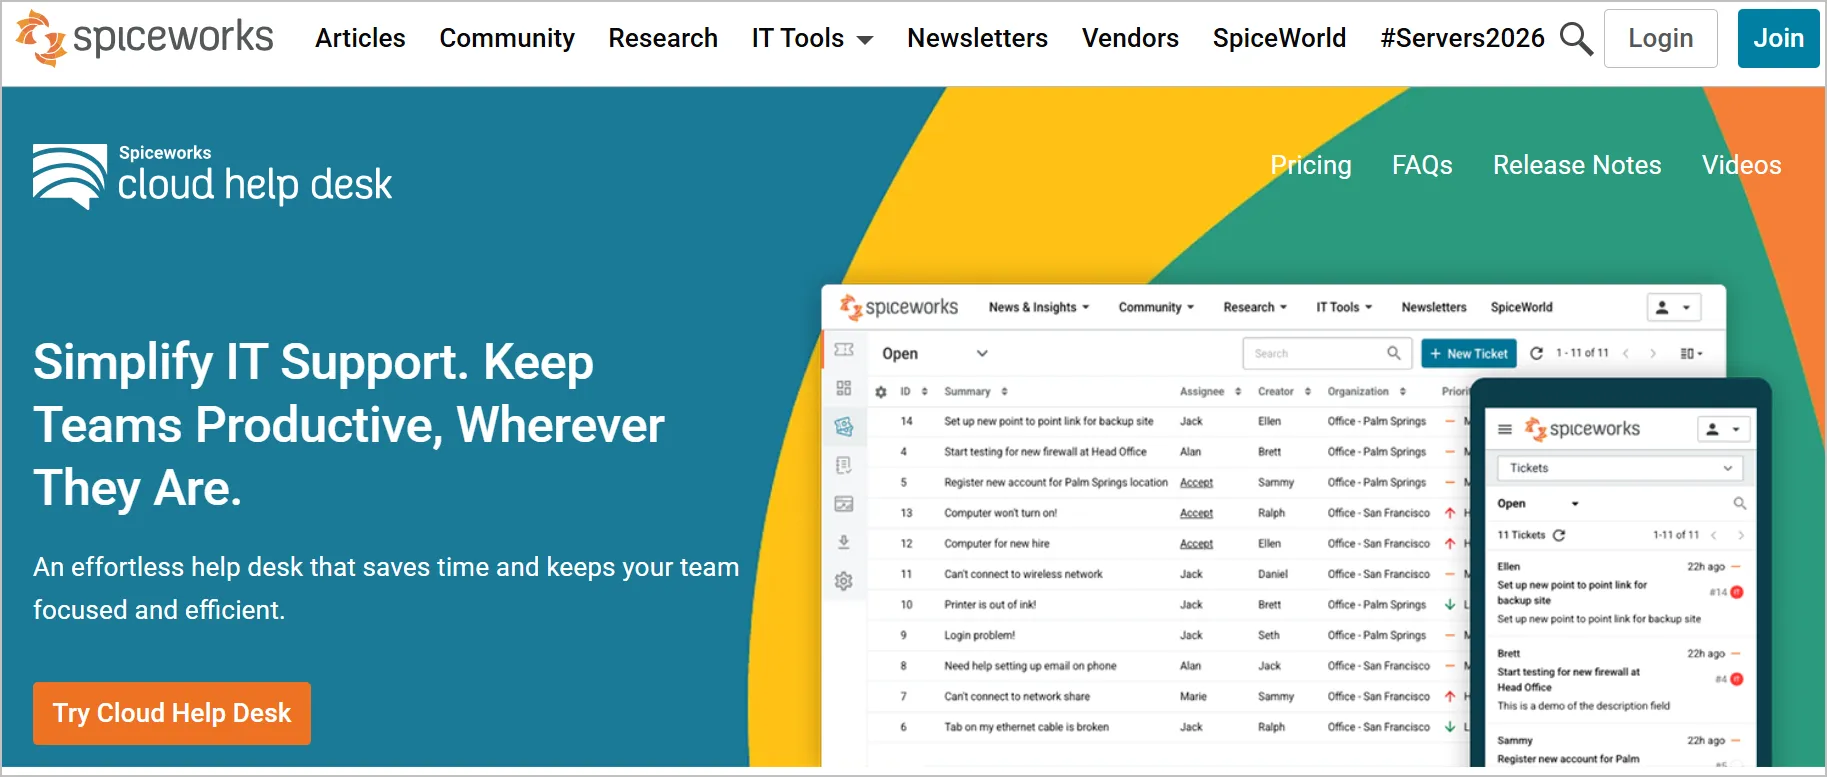Open ticket 'Login problem!'
The width and height of the screenshot is (1827, 777).
(x=979, y=635)
